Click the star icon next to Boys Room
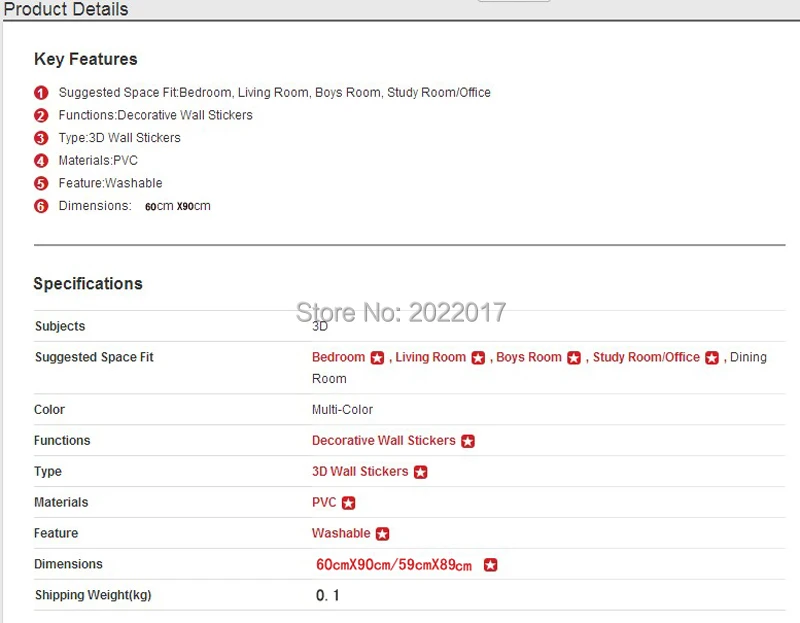The height and width of the screenshot is (623, 800). pyautogui.click(x=574, y=358)
